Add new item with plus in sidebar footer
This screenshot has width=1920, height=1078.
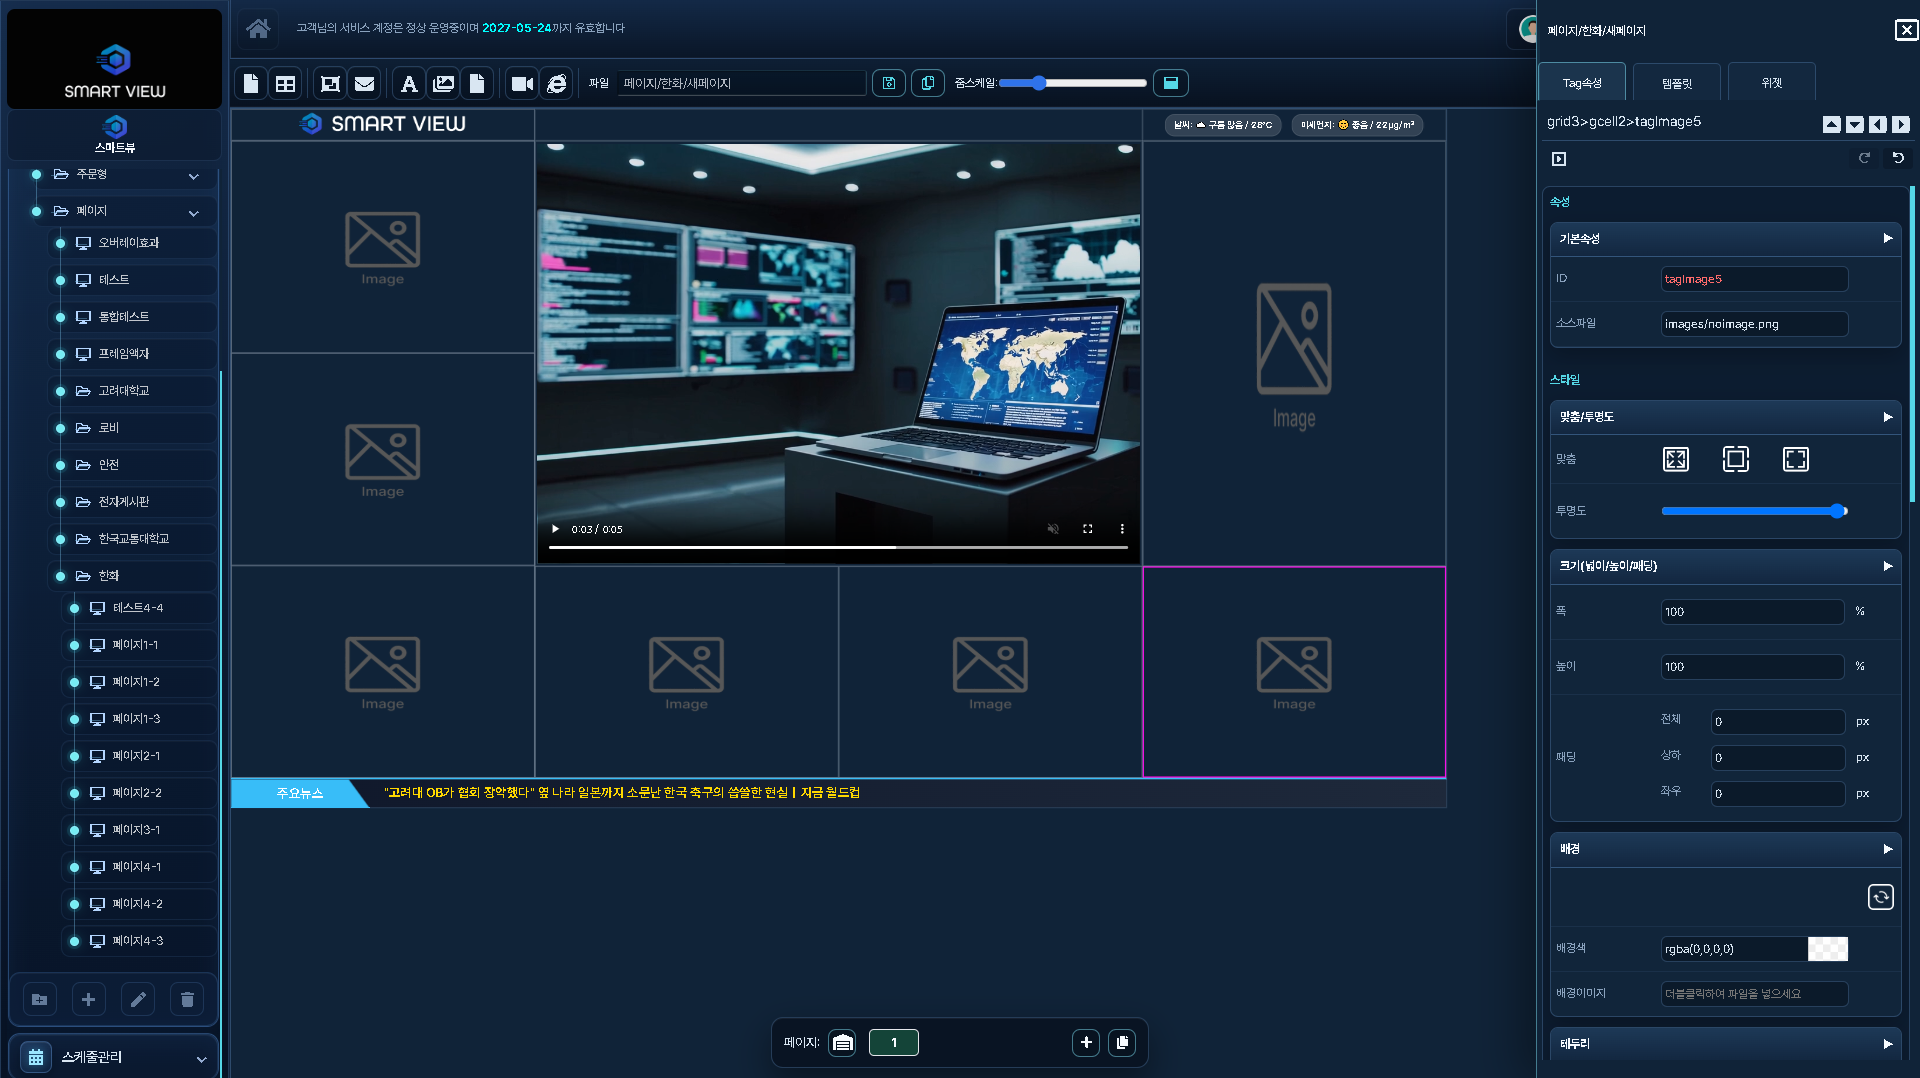(x=88, y=999)
